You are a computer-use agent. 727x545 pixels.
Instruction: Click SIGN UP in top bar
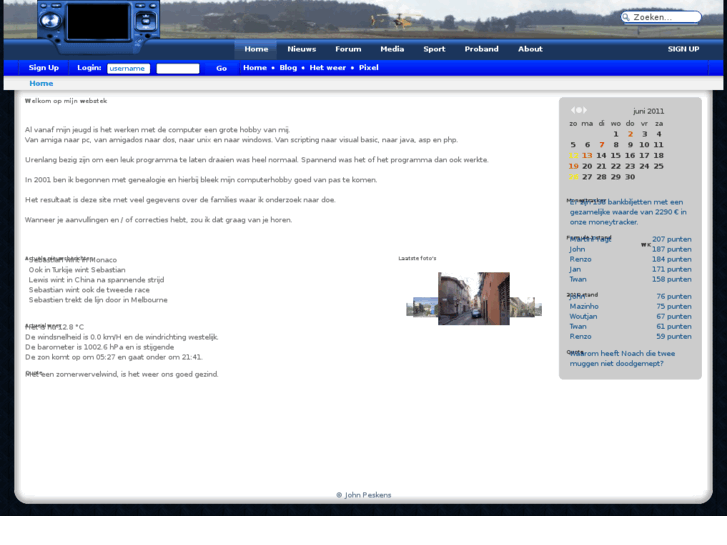[x=683, y=49]
